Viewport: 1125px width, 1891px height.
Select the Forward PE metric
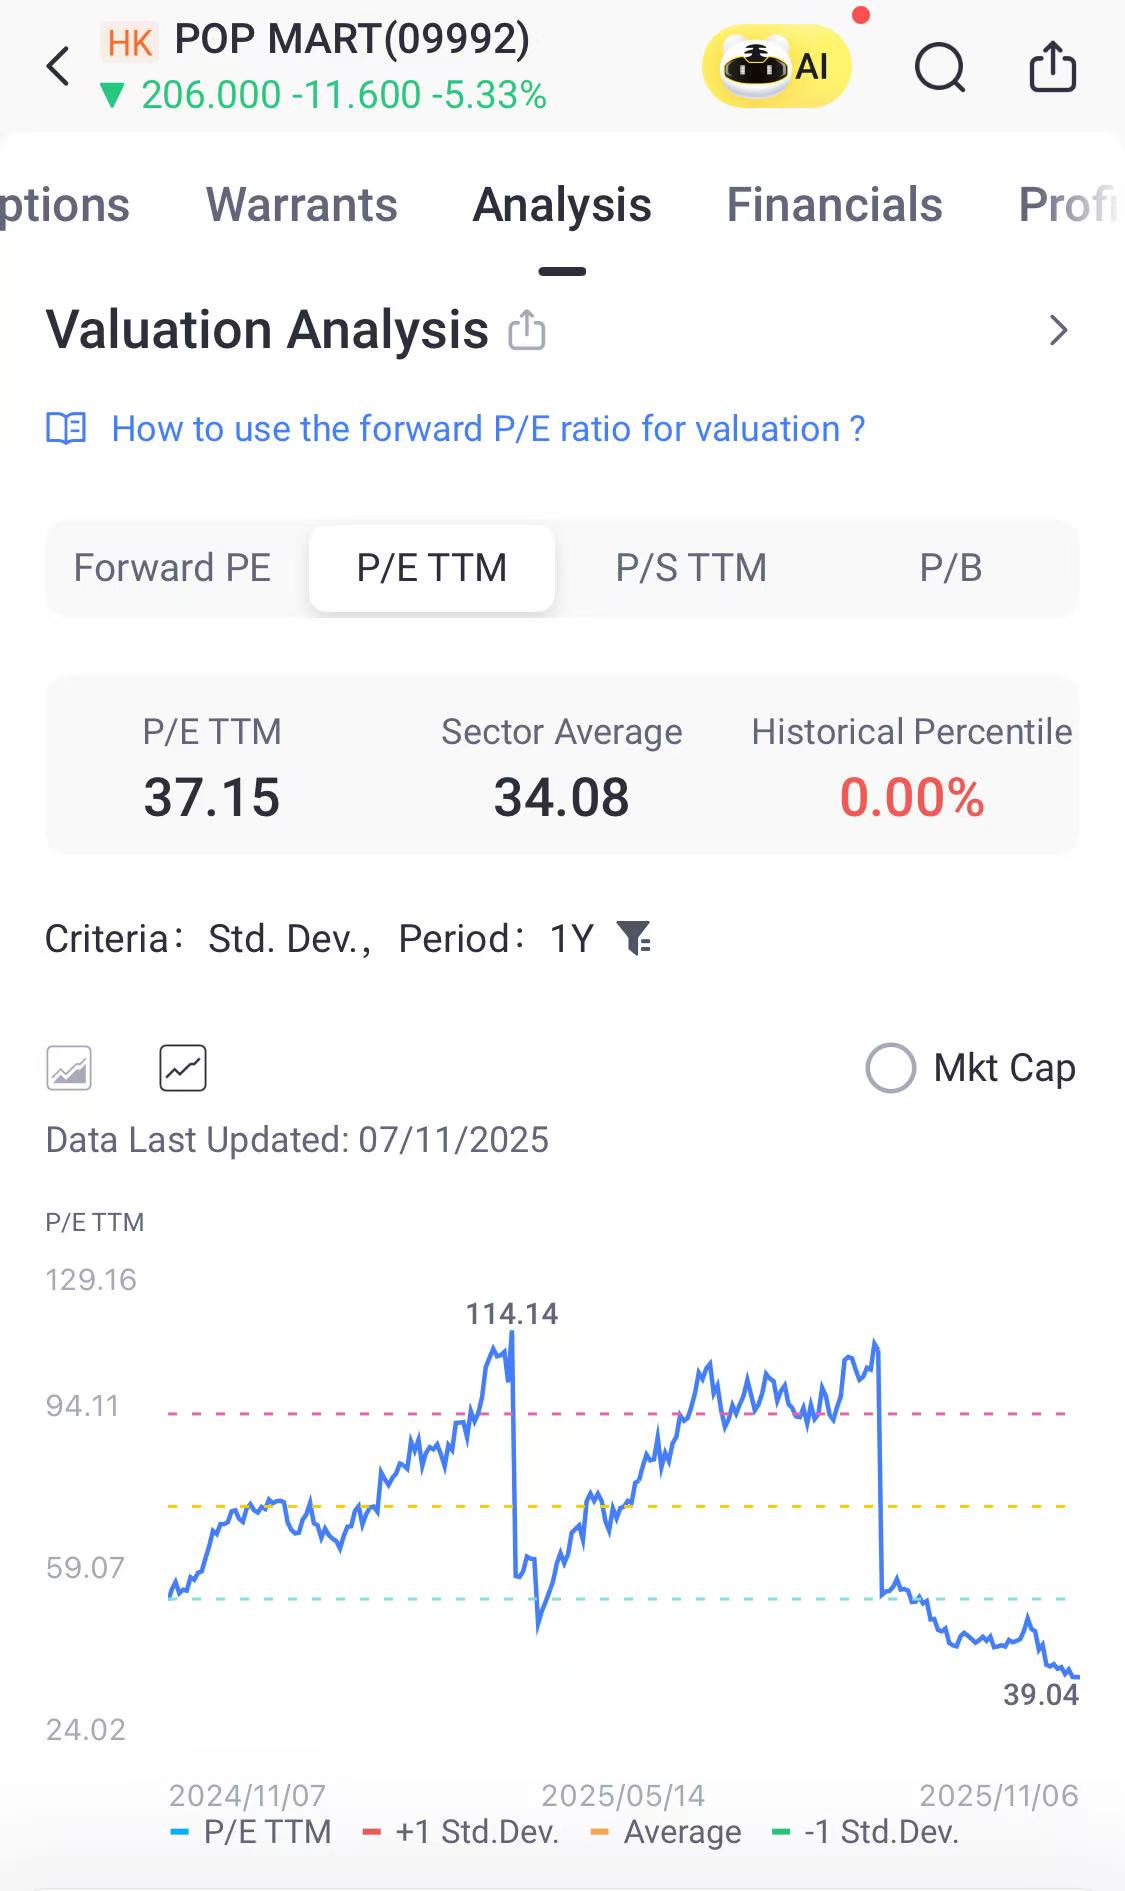[x=172, y=568]
